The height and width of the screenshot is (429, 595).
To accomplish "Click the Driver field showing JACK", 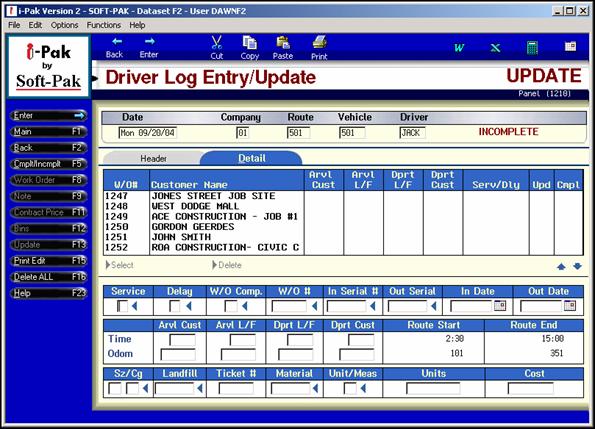I will 412,133.
